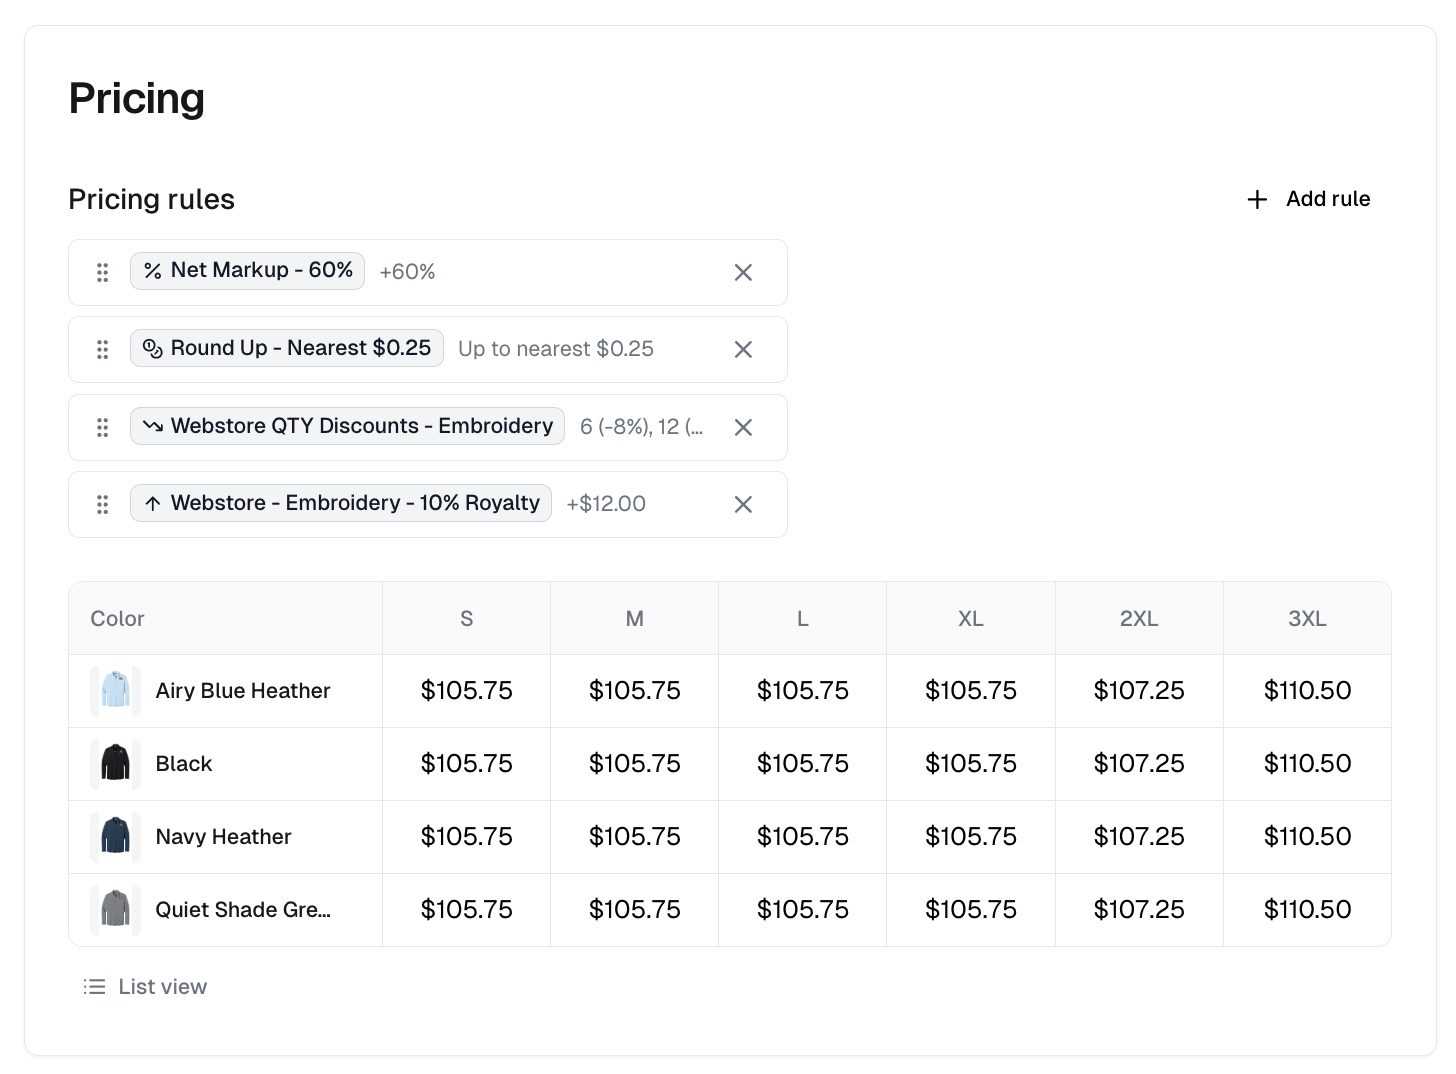Open the Webstore QTY Discounts - Embroidery chip
This screenshot has height=1074, width=1456.
click(347, 426)
